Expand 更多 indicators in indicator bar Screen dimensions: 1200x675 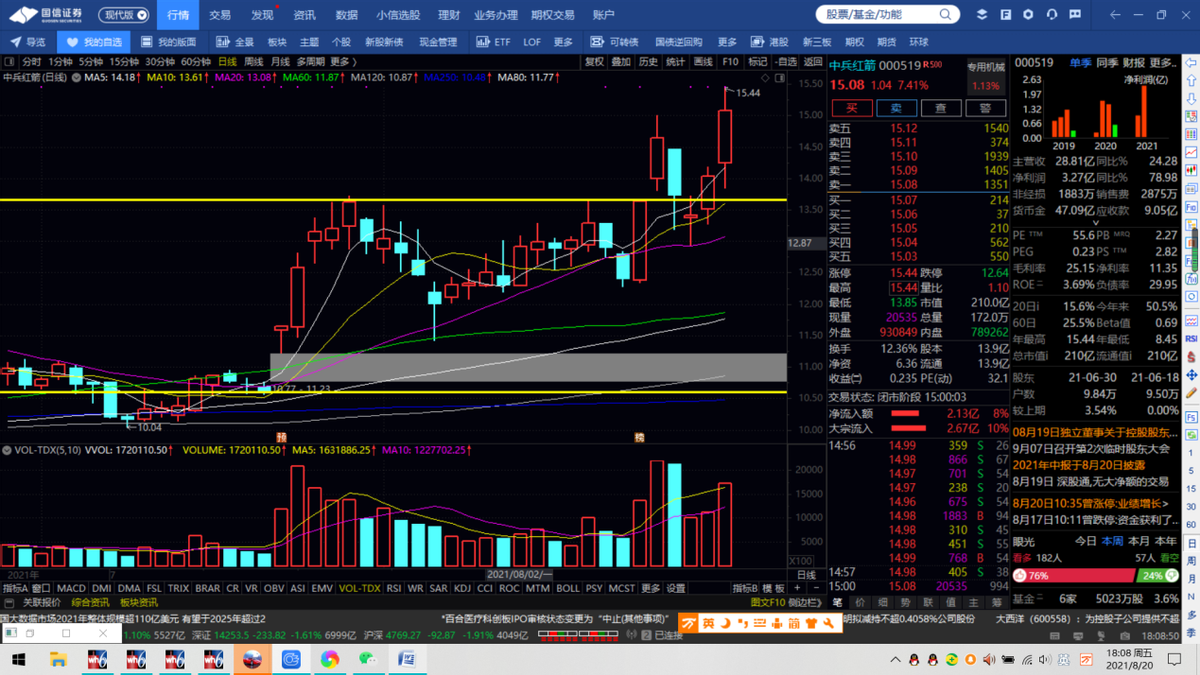pos(653,589)
